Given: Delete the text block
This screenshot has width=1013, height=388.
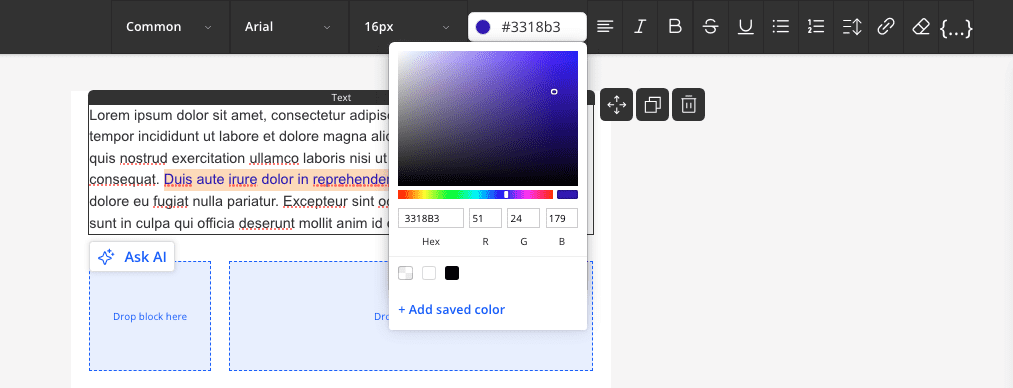Looking at the screenshot, I should click(689, 105).
